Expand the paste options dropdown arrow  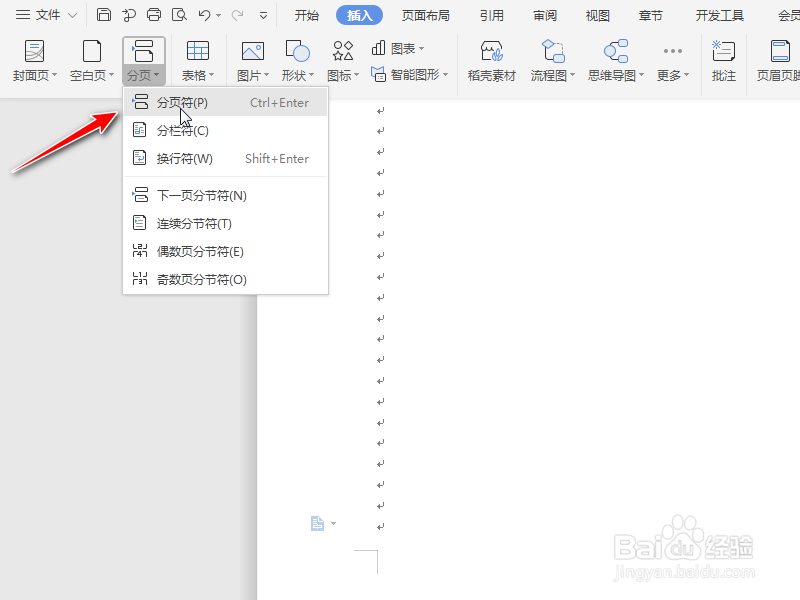pos(334,523)
